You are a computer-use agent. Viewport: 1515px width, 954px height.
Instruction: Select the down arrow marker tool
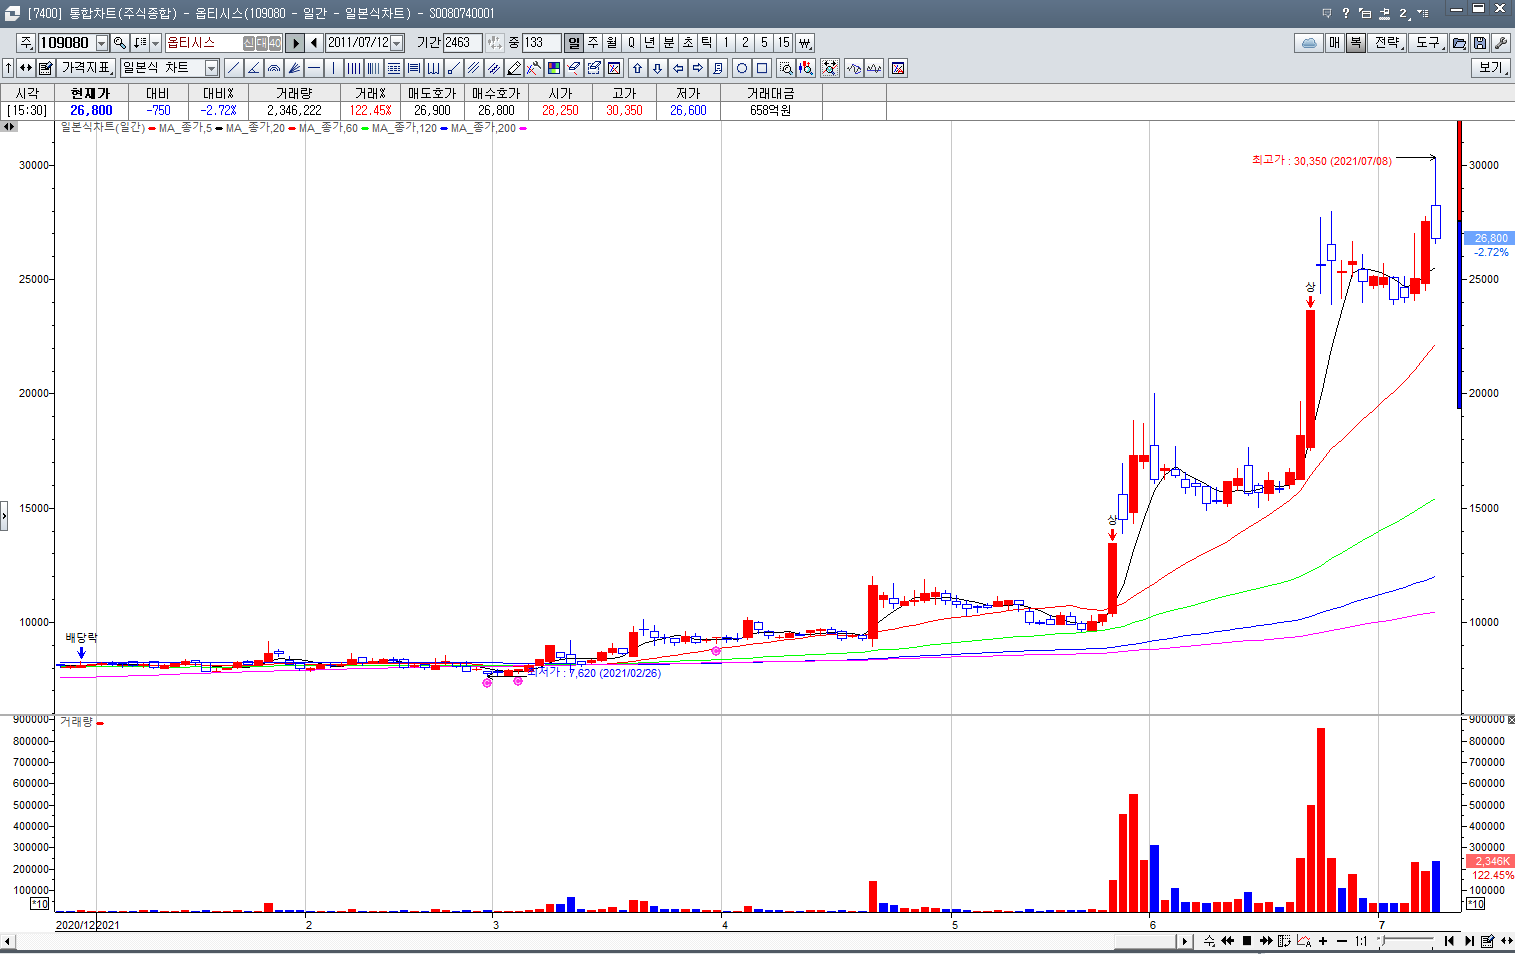pyautogui.click(x=658, y=68)
